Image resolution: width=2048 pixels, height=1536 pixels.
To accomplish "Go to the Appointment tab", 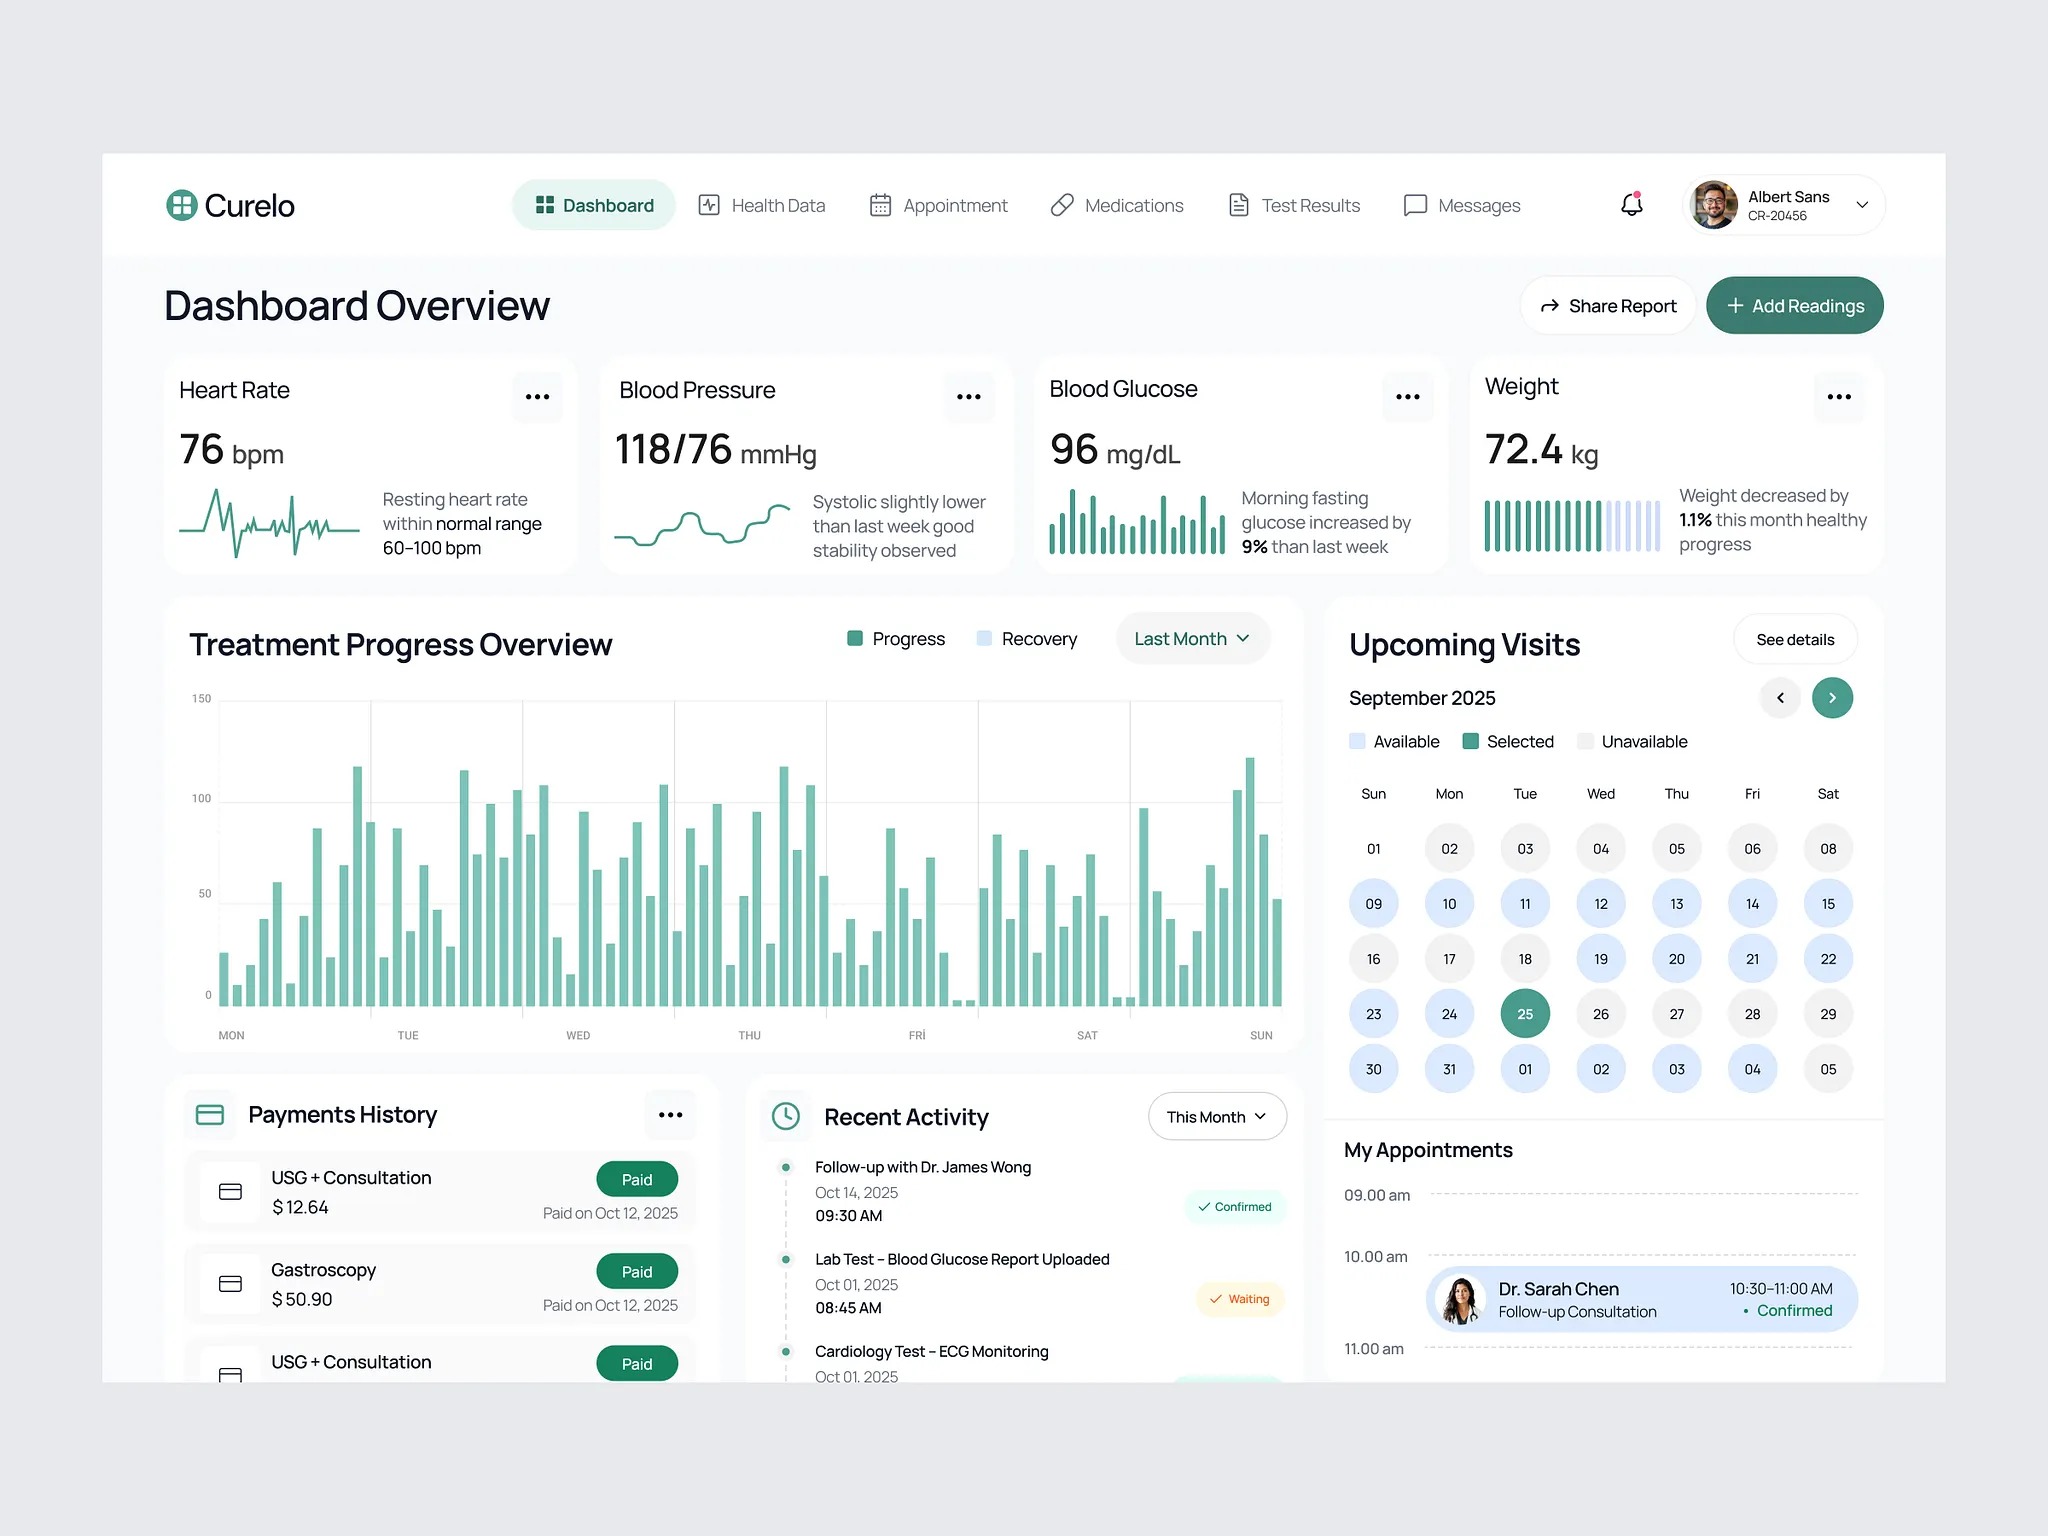I will [939, 205].
